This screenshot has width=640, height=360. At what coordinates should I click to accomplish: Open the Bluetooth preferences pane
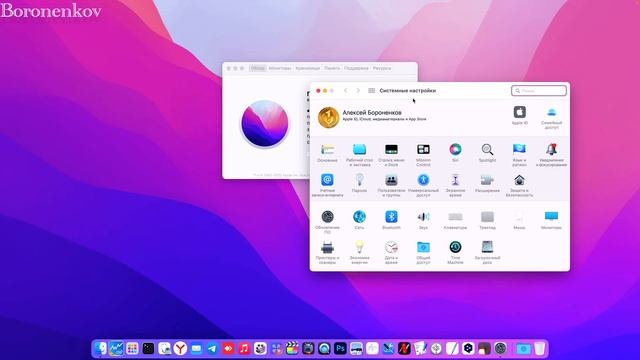[391, 217]
